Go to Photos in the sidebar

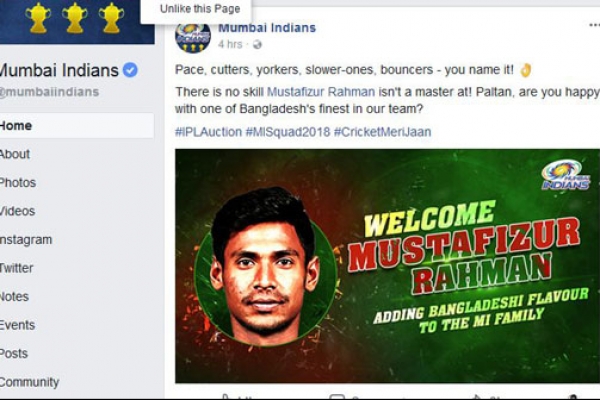(18, 183)
